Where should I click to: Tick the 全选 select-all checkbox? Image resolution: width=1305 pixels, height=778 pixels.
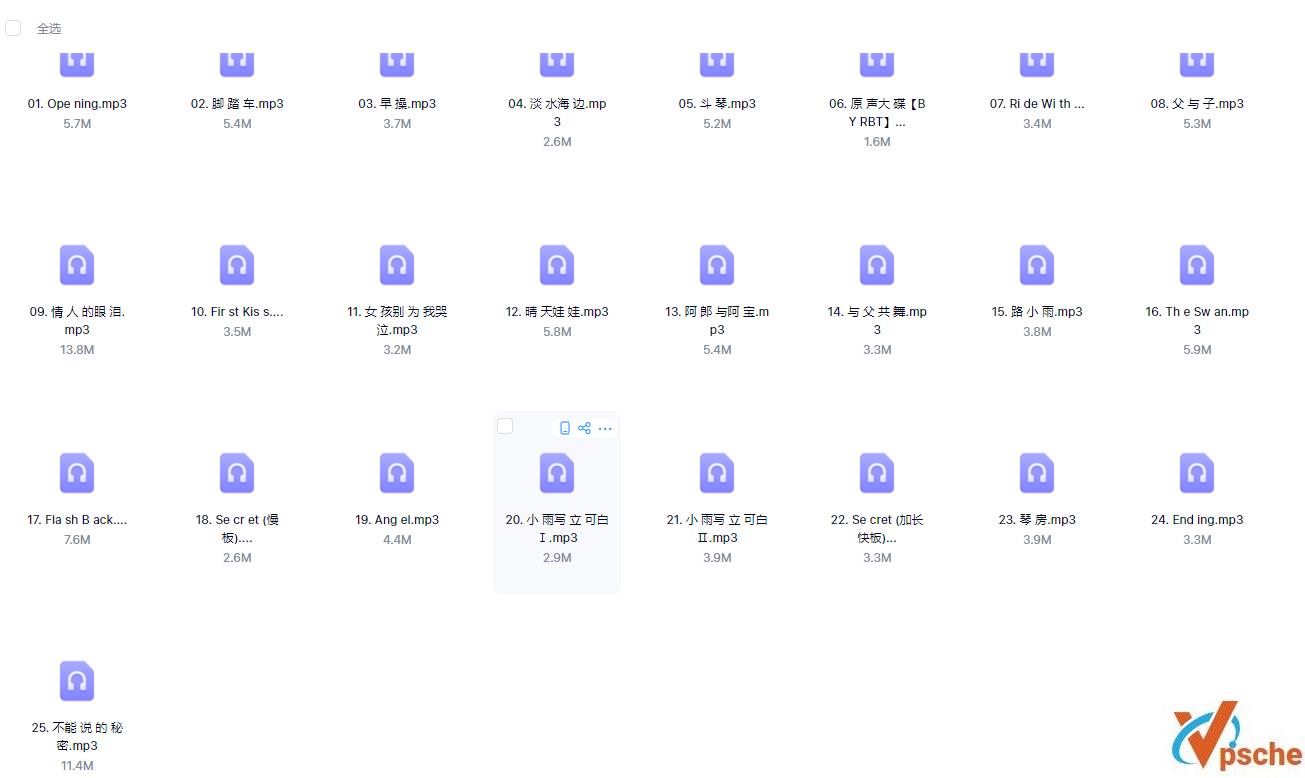[x=13, y=28]
